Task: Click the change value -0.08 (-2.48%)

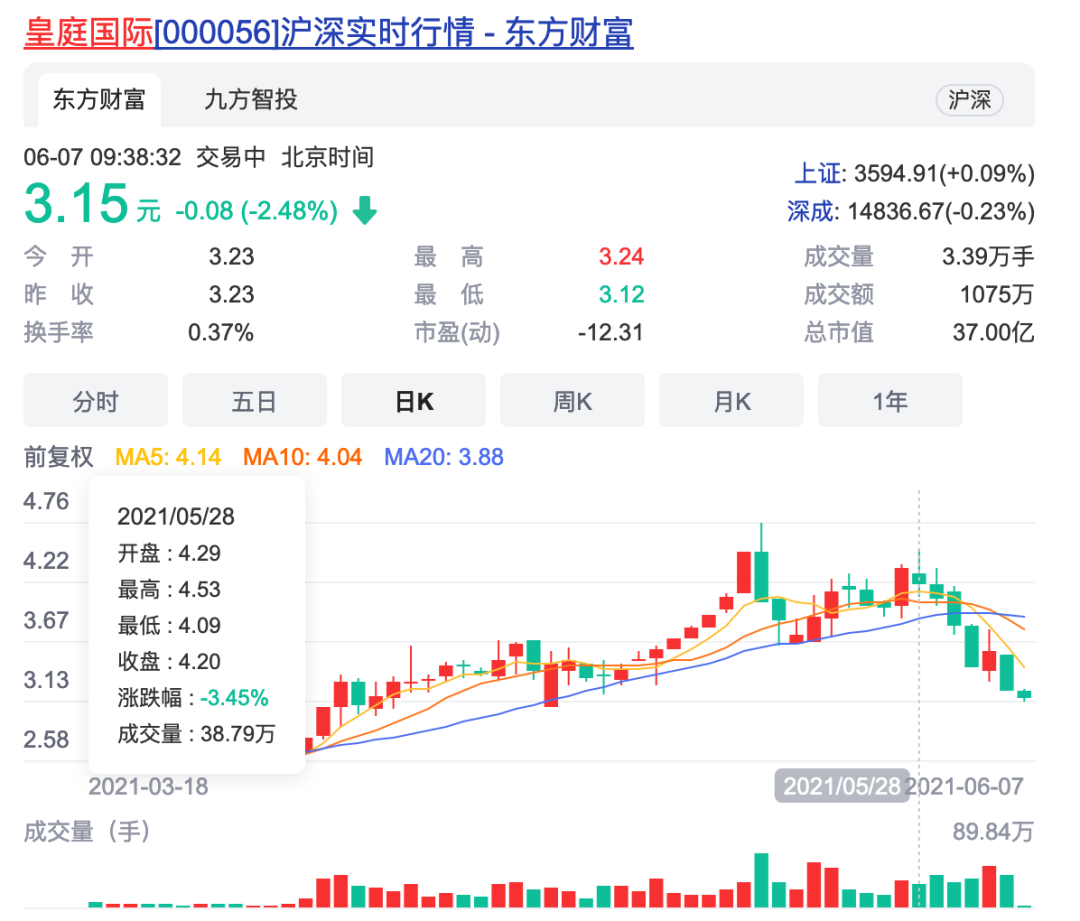Action: coord(256,211)
